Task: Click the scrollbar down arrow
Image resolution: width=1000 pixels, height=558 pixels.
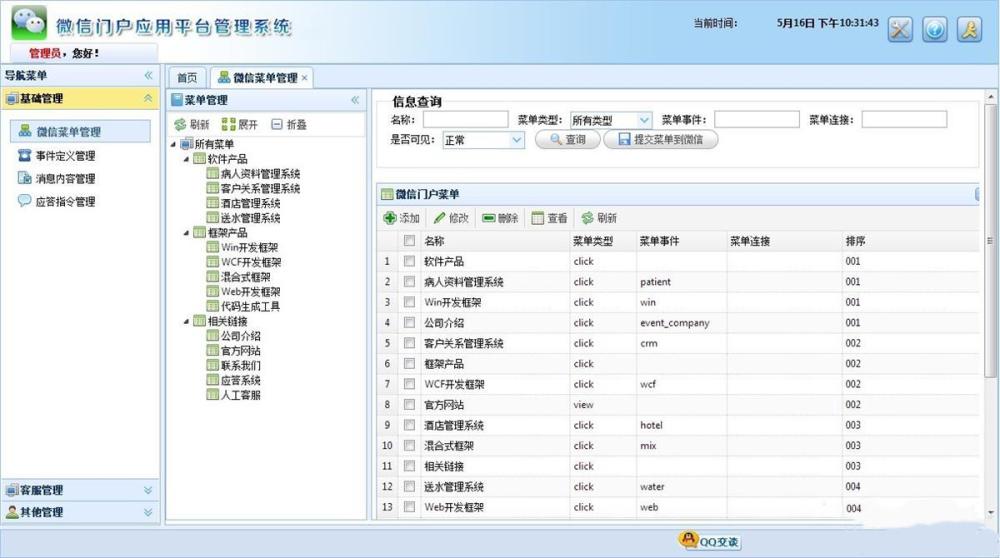Action: 990,512
